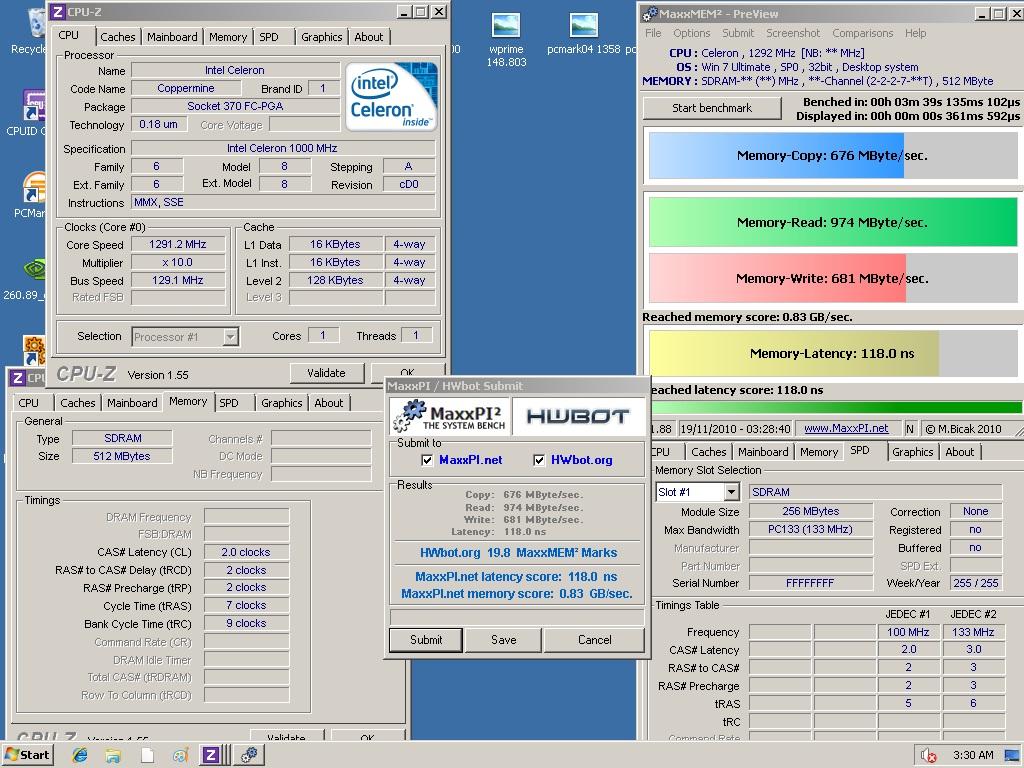Image resolution: width=1024 pixels, height=768 pixels.
Task: Click the Windows Start button
Action: coord(27,755)
